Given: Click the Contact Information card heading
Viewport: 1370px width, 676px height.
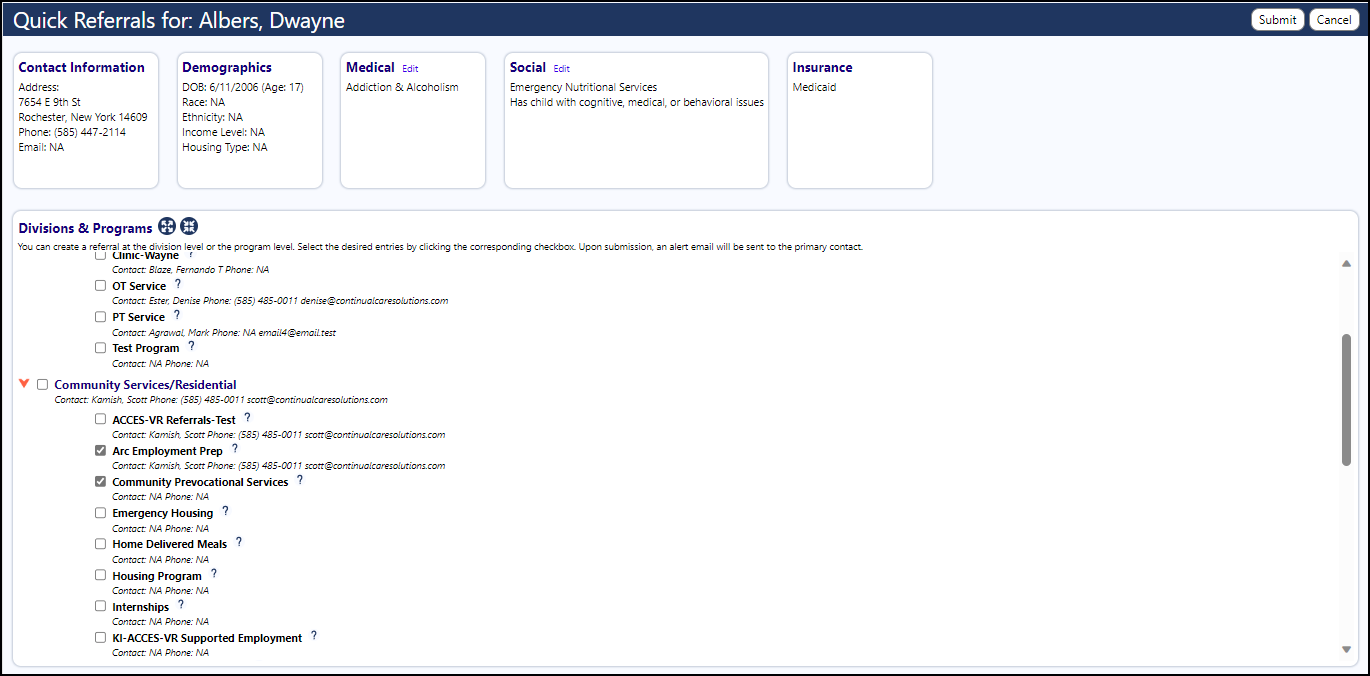Looking at the screenshot, I should 82,68.
